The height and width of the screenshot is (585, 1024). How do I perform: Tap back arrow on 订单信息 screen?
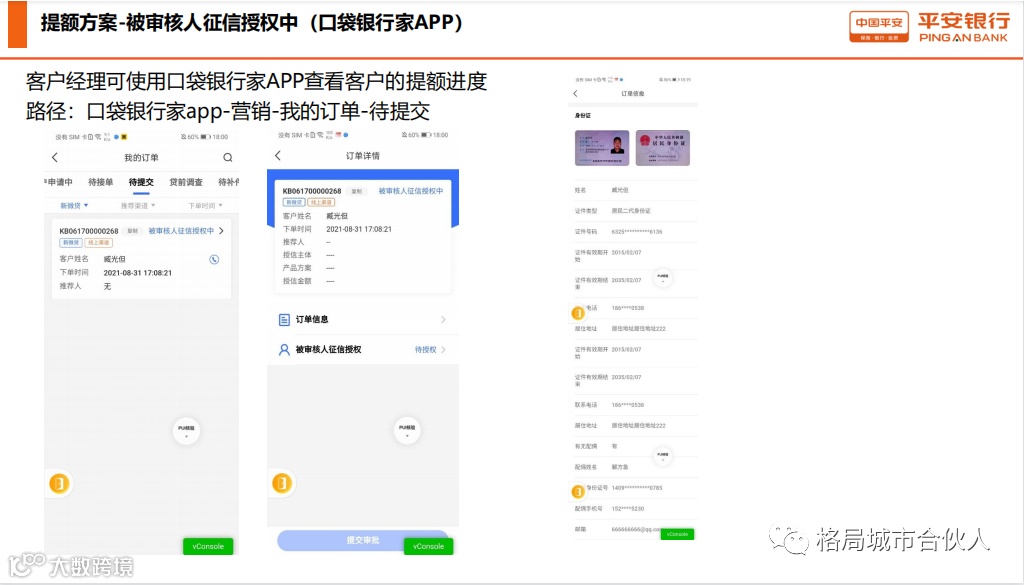[x=575, y=93]
